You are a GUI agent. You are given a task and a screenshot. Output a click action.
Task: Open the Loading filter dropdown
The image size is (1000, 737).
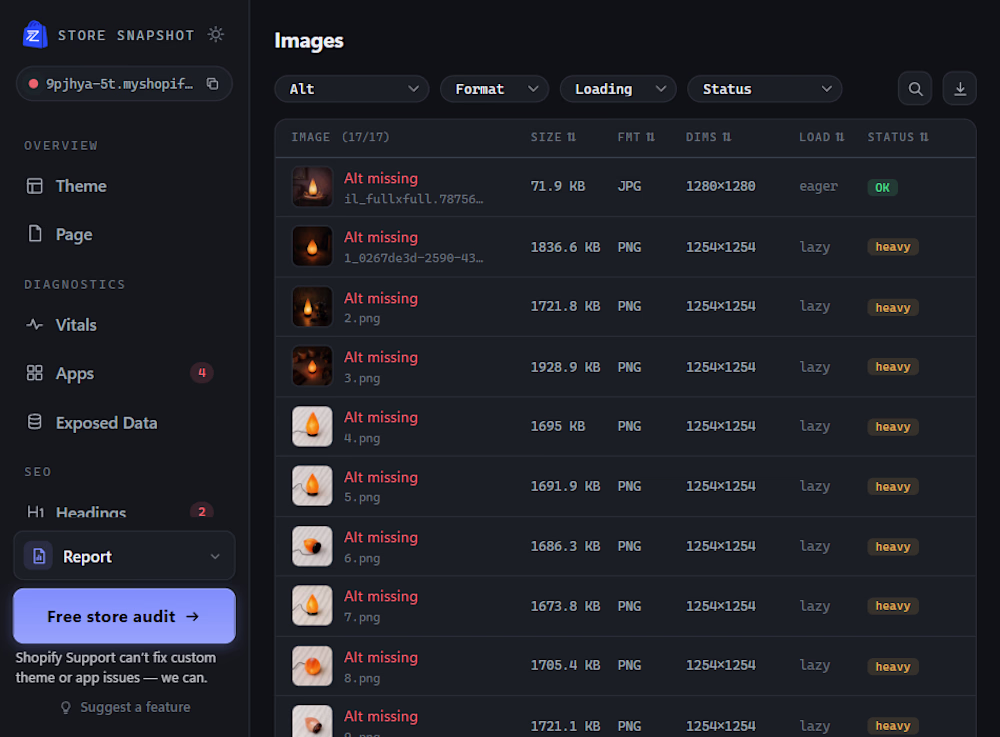[x=618, y=89]
